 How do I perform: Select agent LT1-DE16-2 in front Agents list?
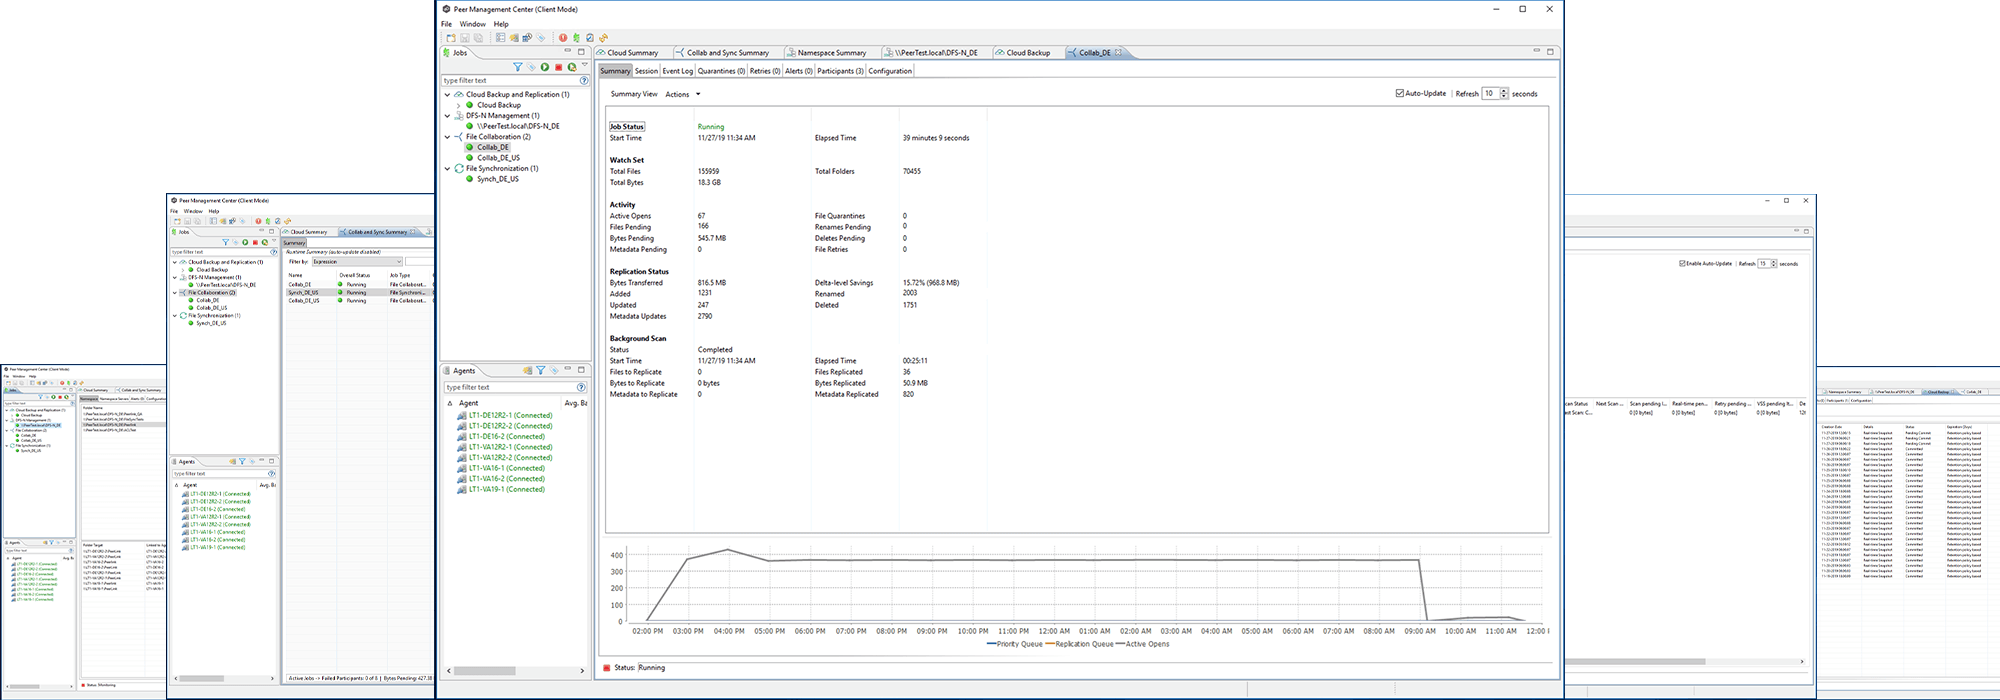point(506,436)
